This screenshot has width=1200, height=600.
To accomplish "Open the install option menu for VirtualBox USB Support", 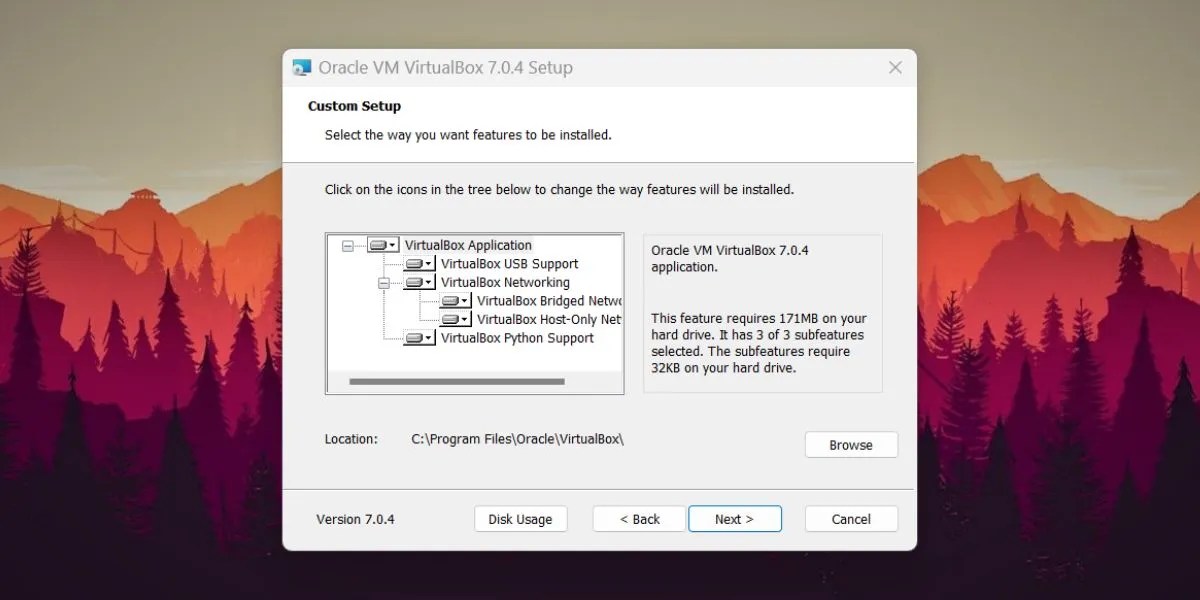I will coord(428,263).
